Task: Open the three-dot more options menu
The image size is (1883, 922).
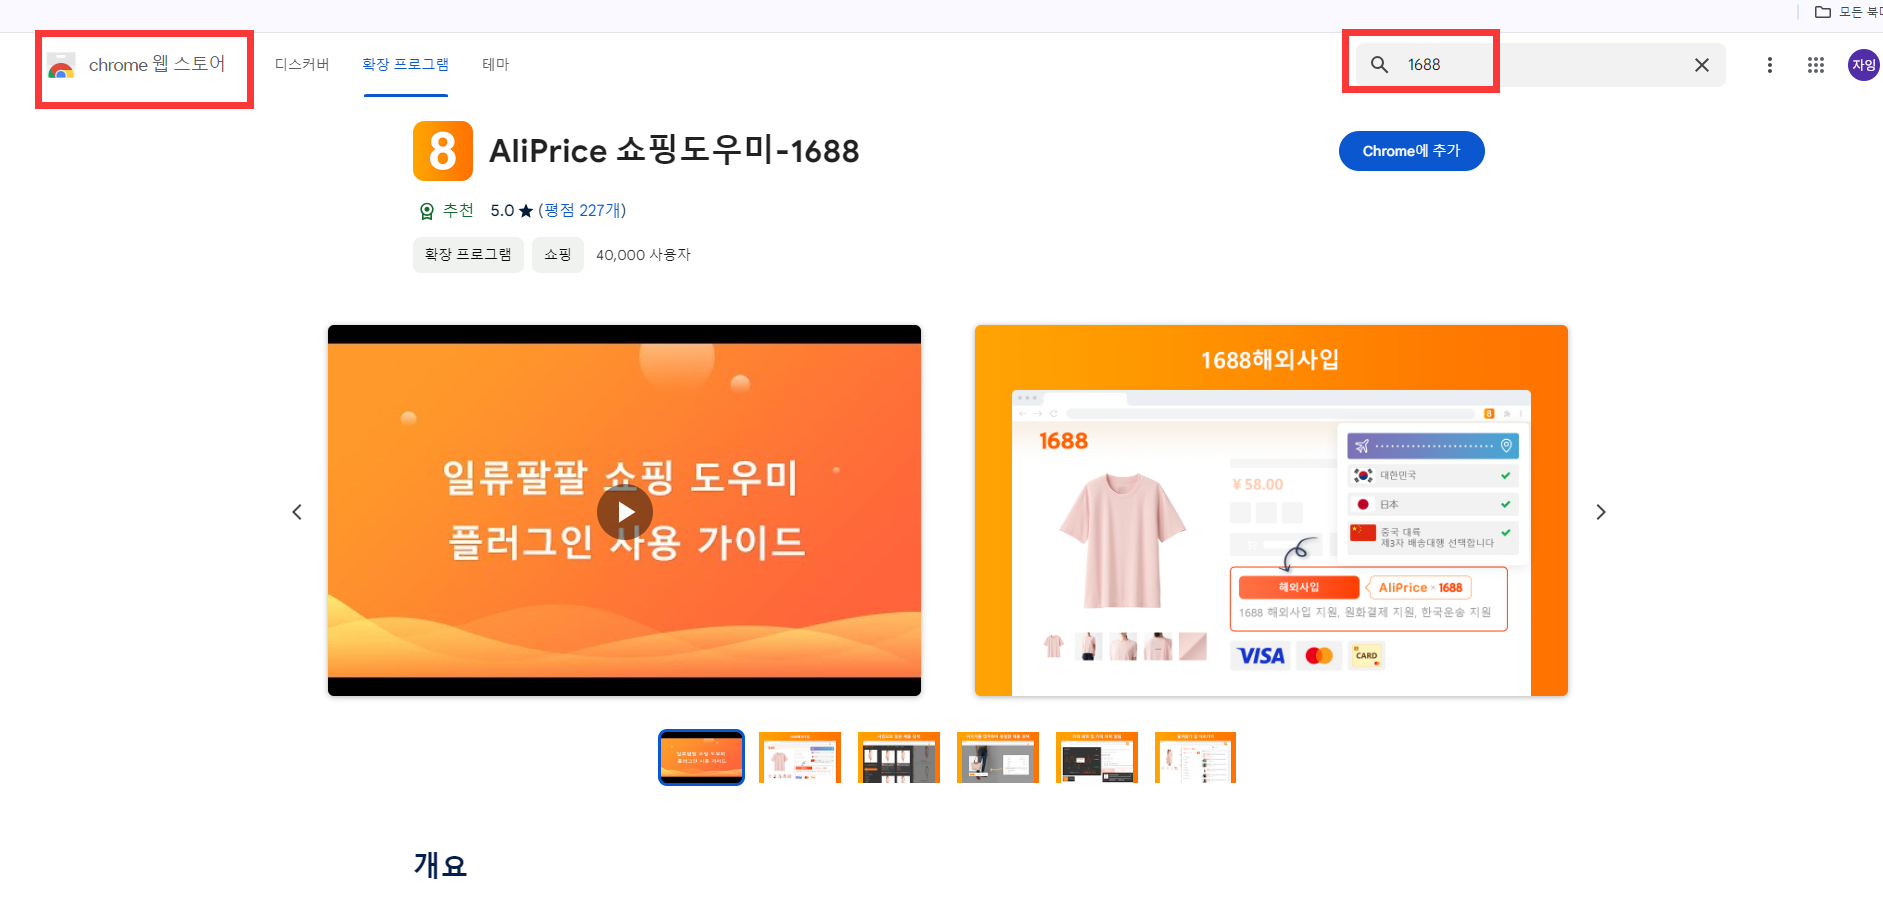Action: (x=1769, y=65)
